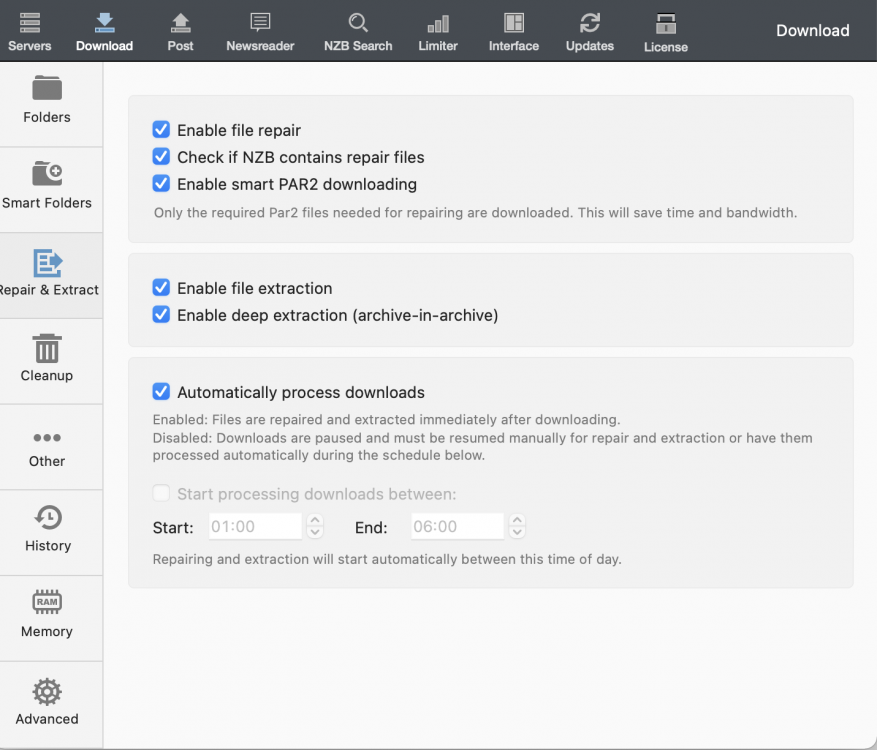877x750 pixels.
Task: Open the Servers preferences pane
Action: pyautogui.click(x=29, y=31)
